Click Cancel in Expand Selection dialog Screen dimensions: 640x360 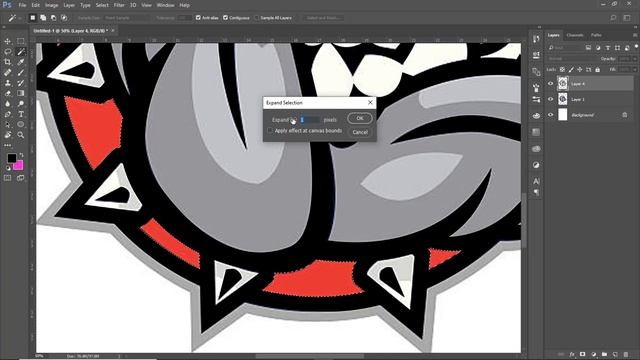360,132
